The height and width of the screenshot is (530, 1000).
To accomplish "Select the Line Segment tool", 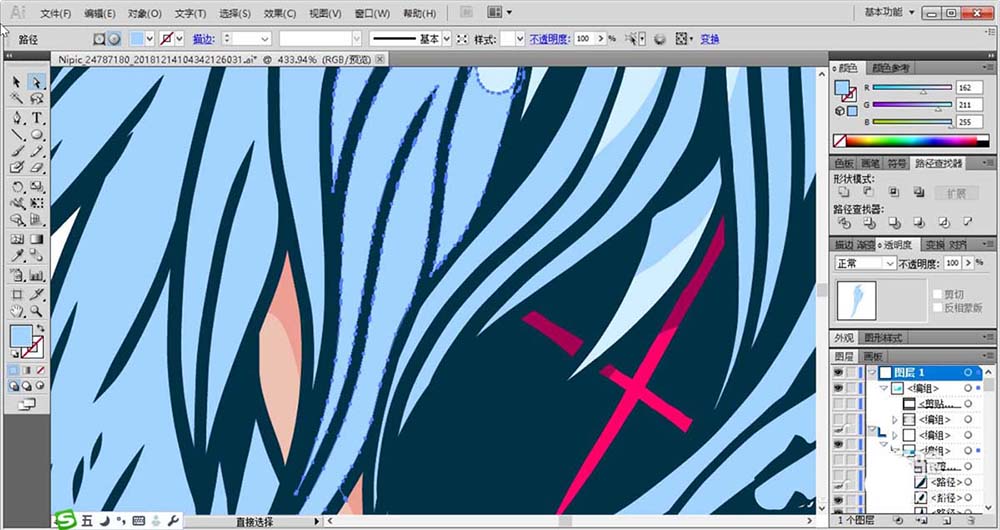I will click(17, 135).
